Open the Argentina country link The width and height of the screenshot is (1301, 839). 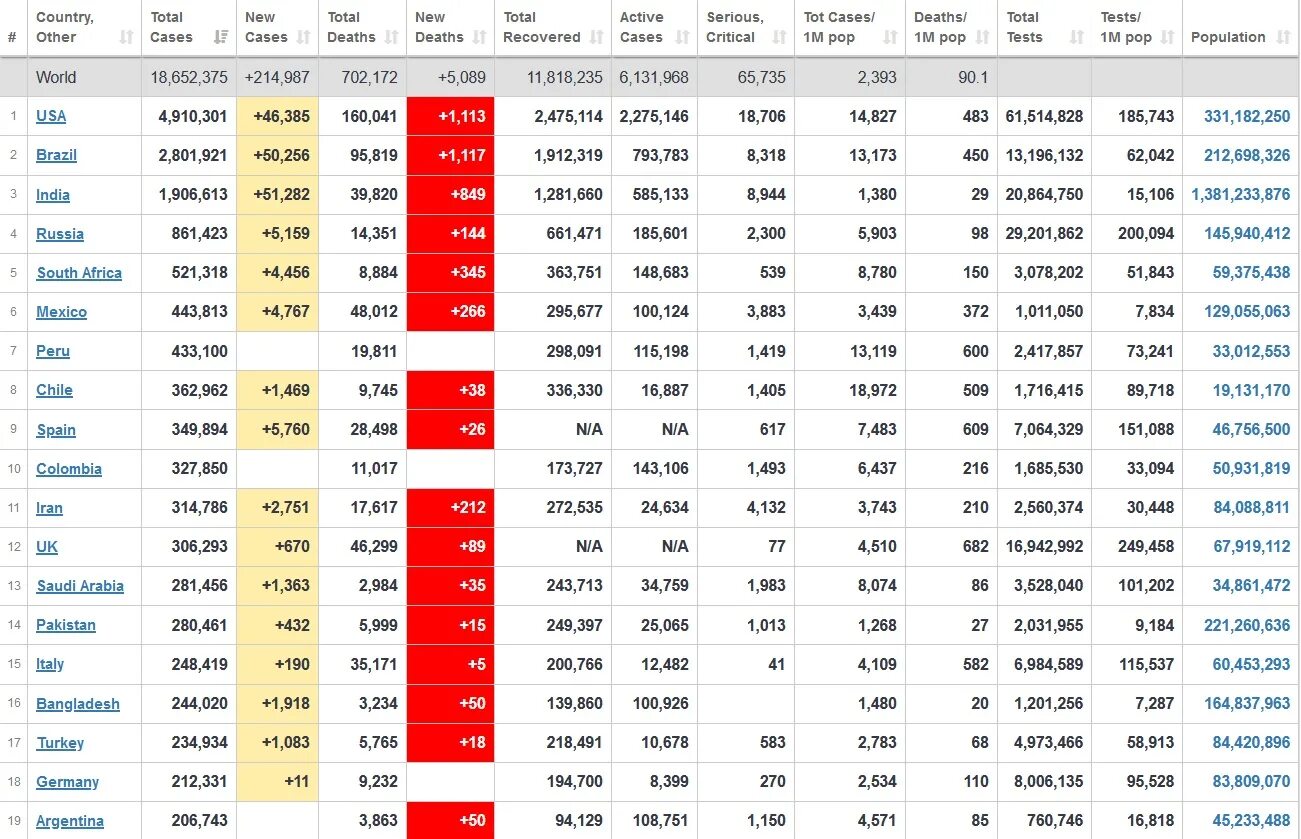coord(70,821)
